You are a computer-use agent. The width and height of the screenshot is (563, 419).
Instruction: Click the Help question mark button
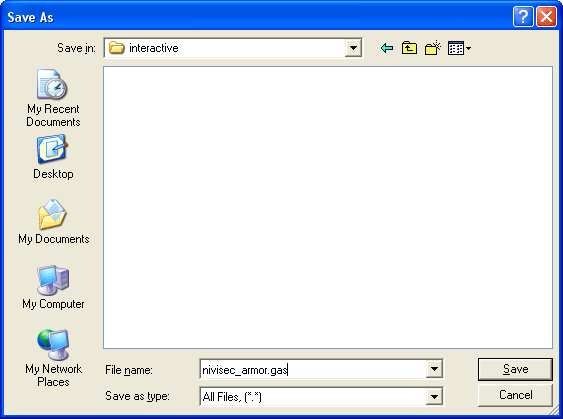coord(523,17)
